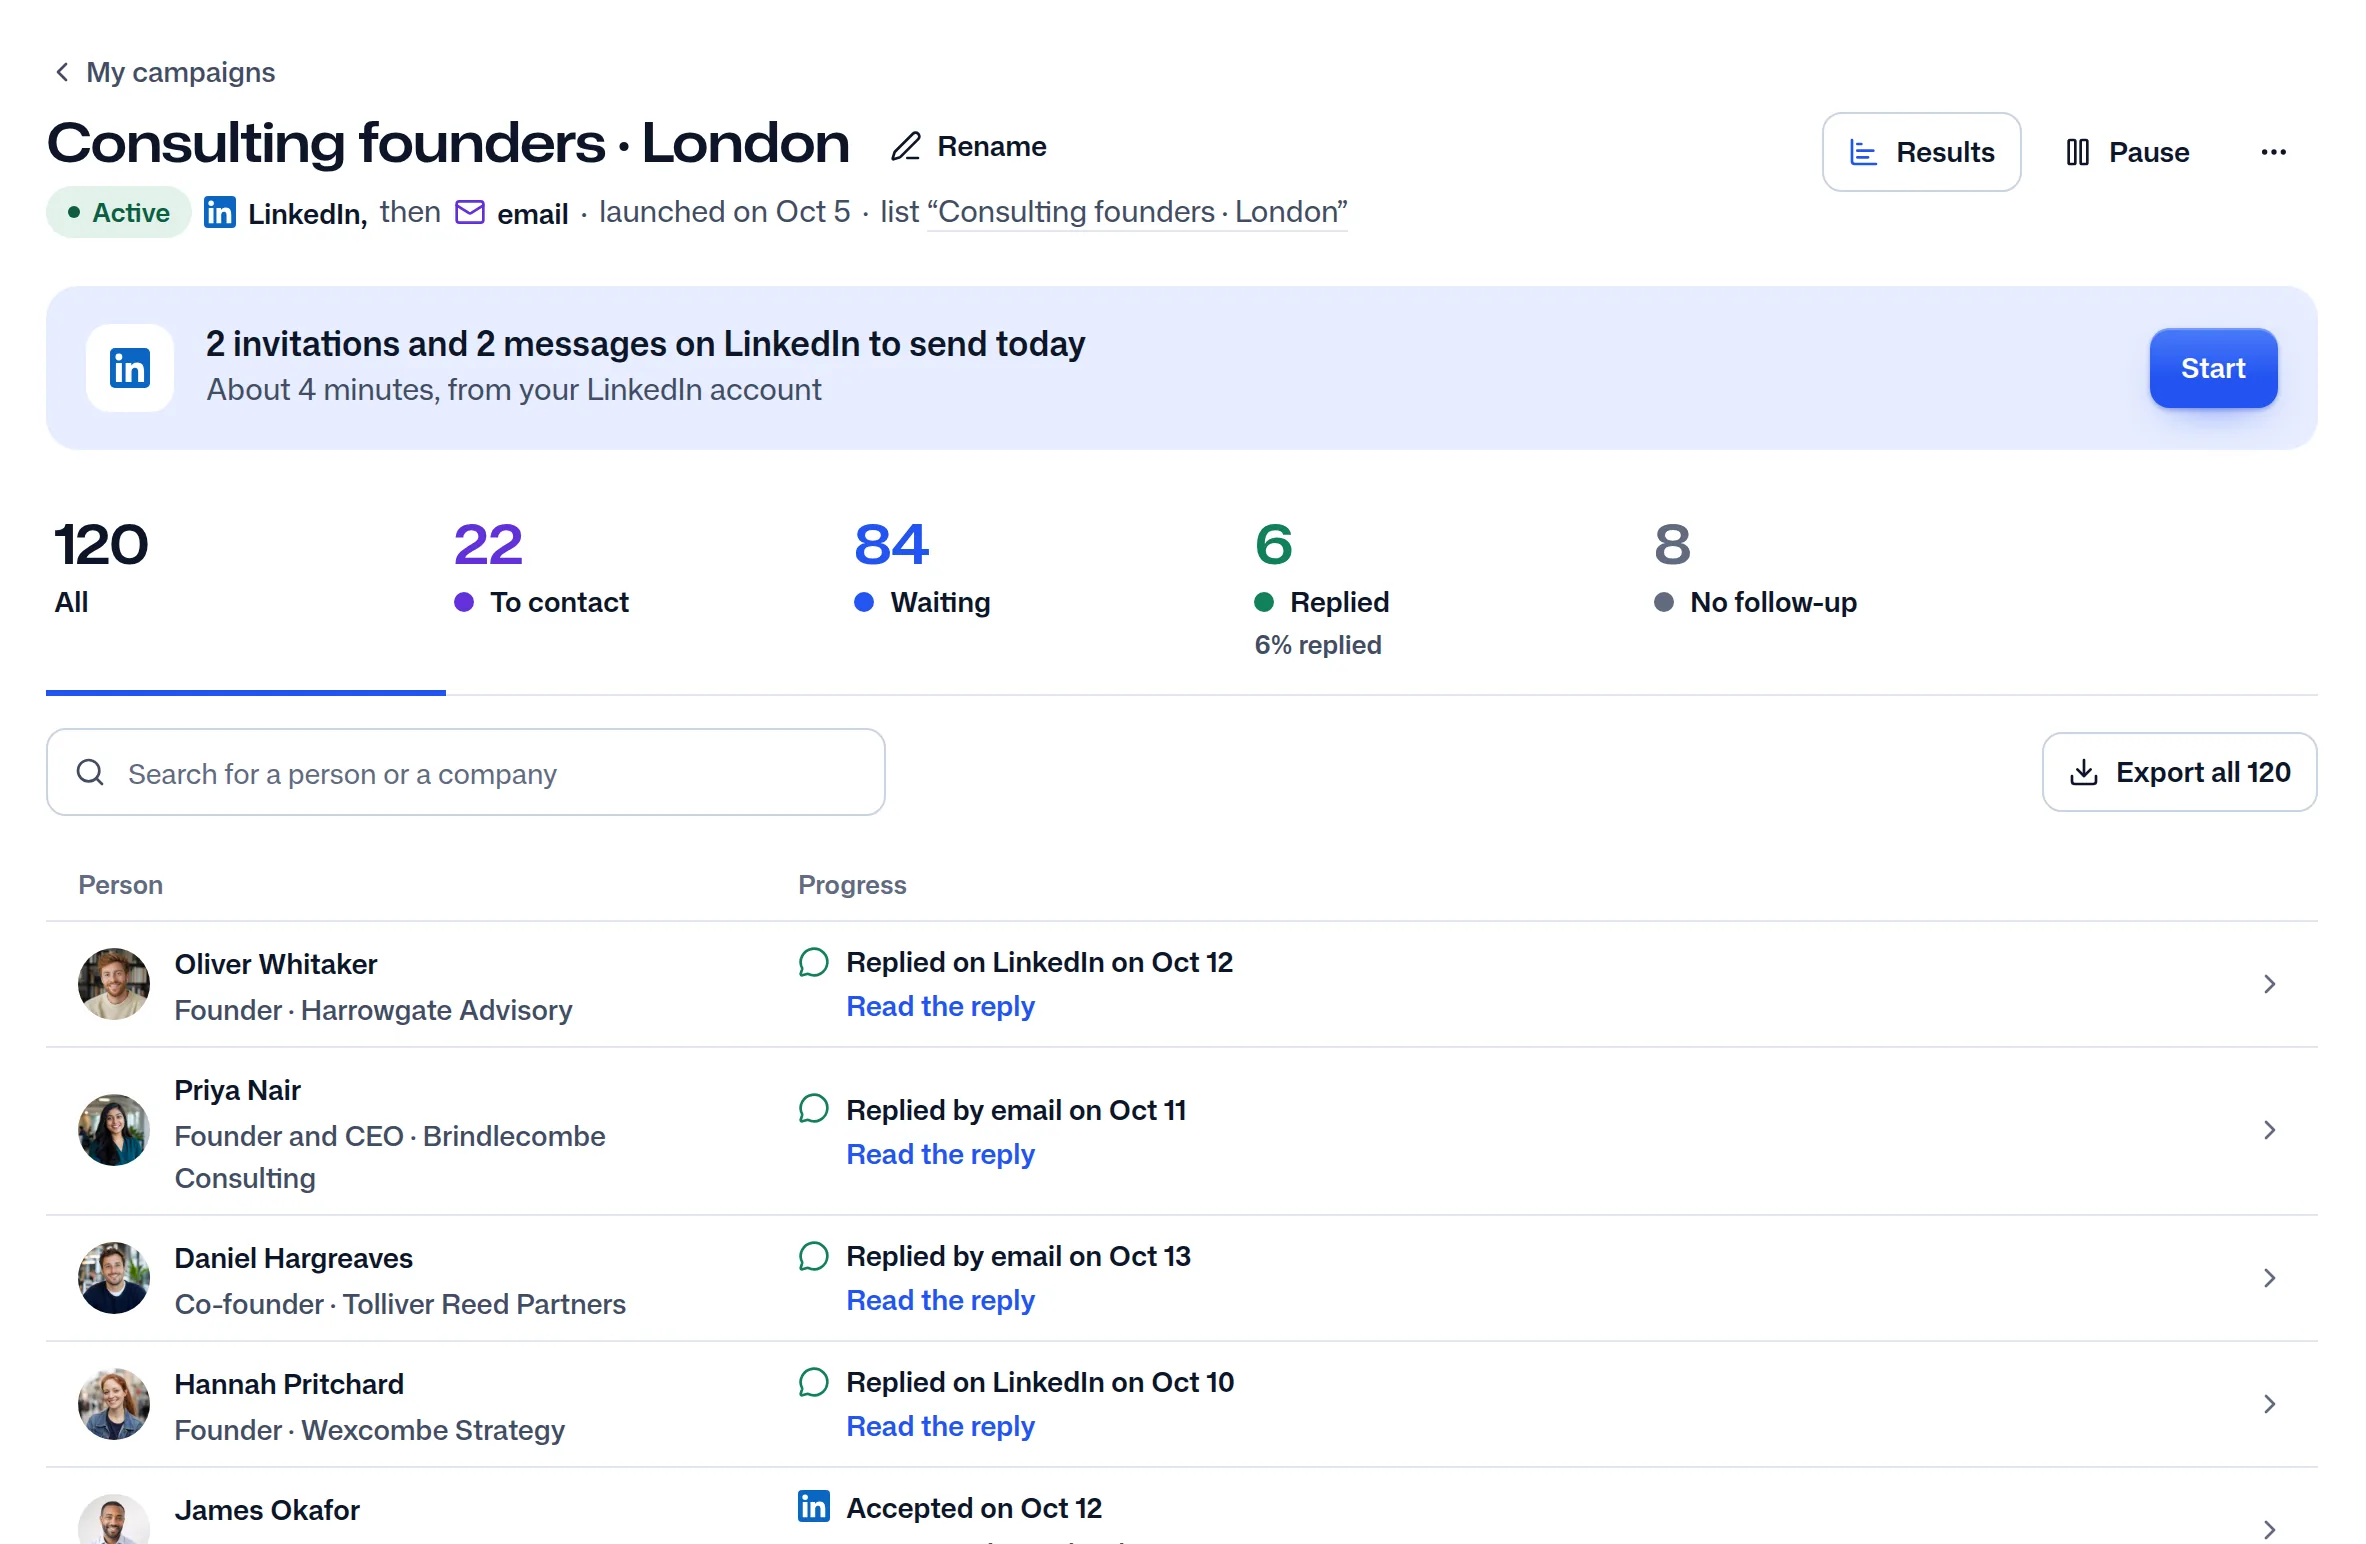This screenshot has width=2366, height=1544.
Task: Open Hannah Pritchard's avatar
Action: coord(114,1404)
